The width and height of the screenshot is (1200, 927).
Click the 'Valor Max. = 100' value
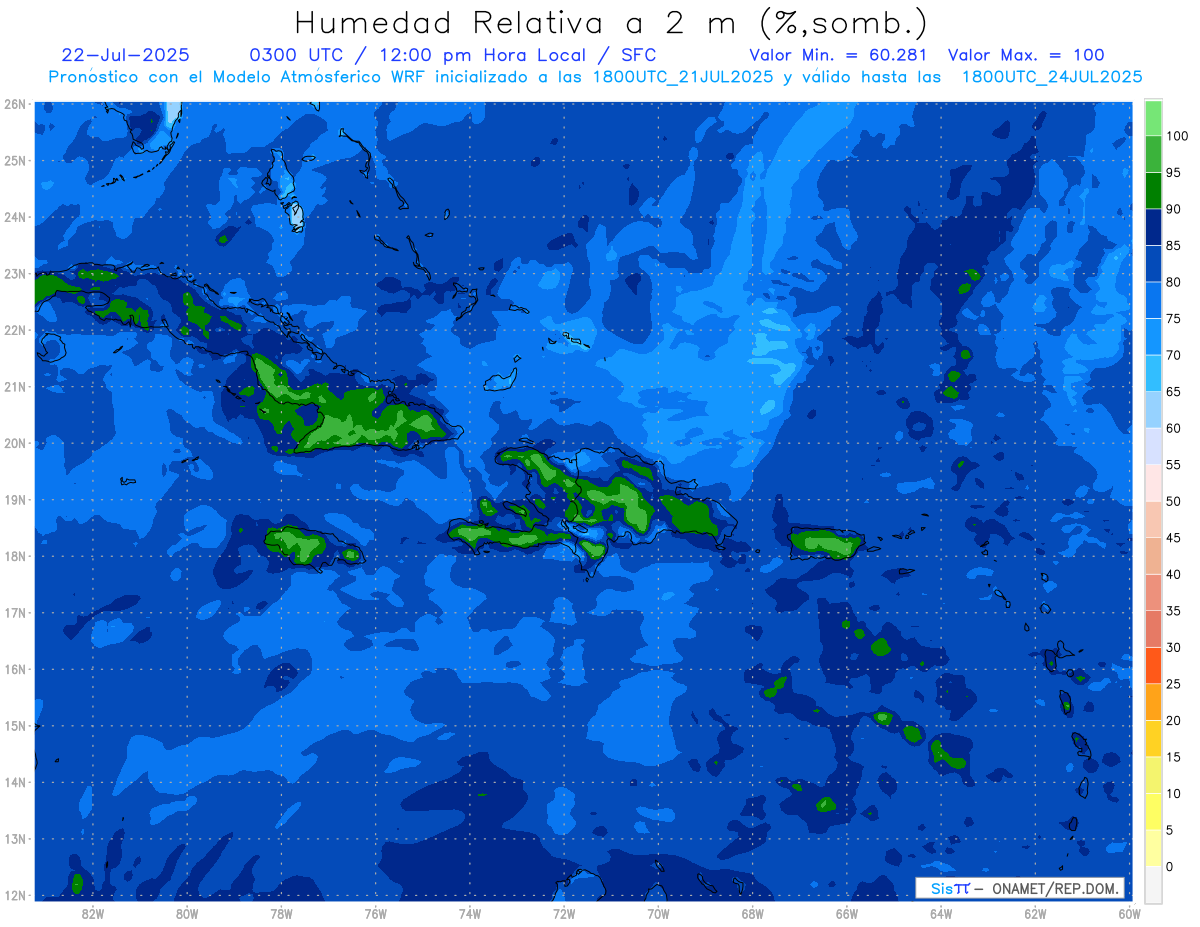point(1026,55)
